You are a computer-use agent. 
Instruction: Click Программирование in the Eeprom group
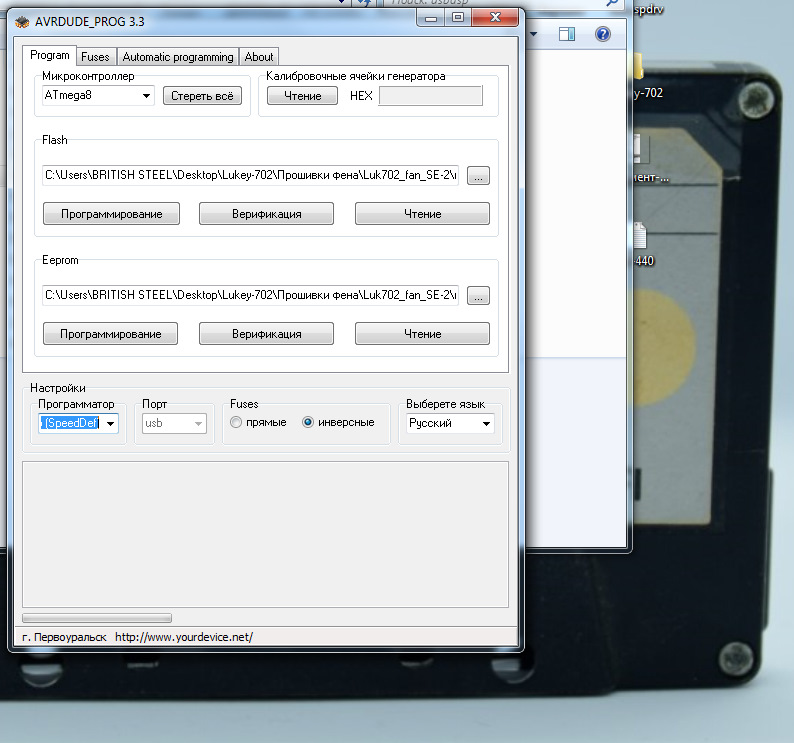tap(110, 334)
